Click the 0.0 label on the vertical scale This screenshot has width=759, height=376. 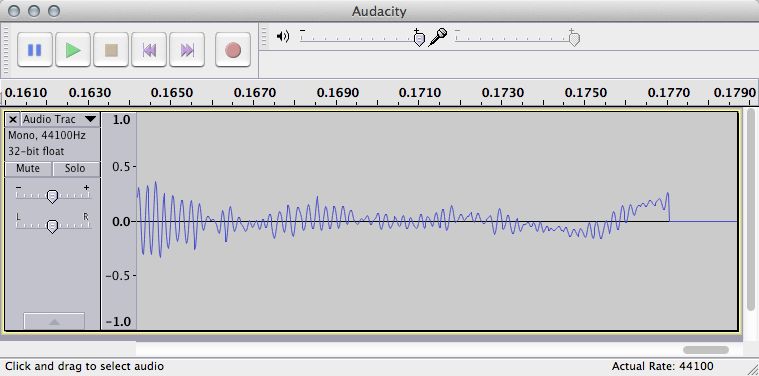point(121,222)
